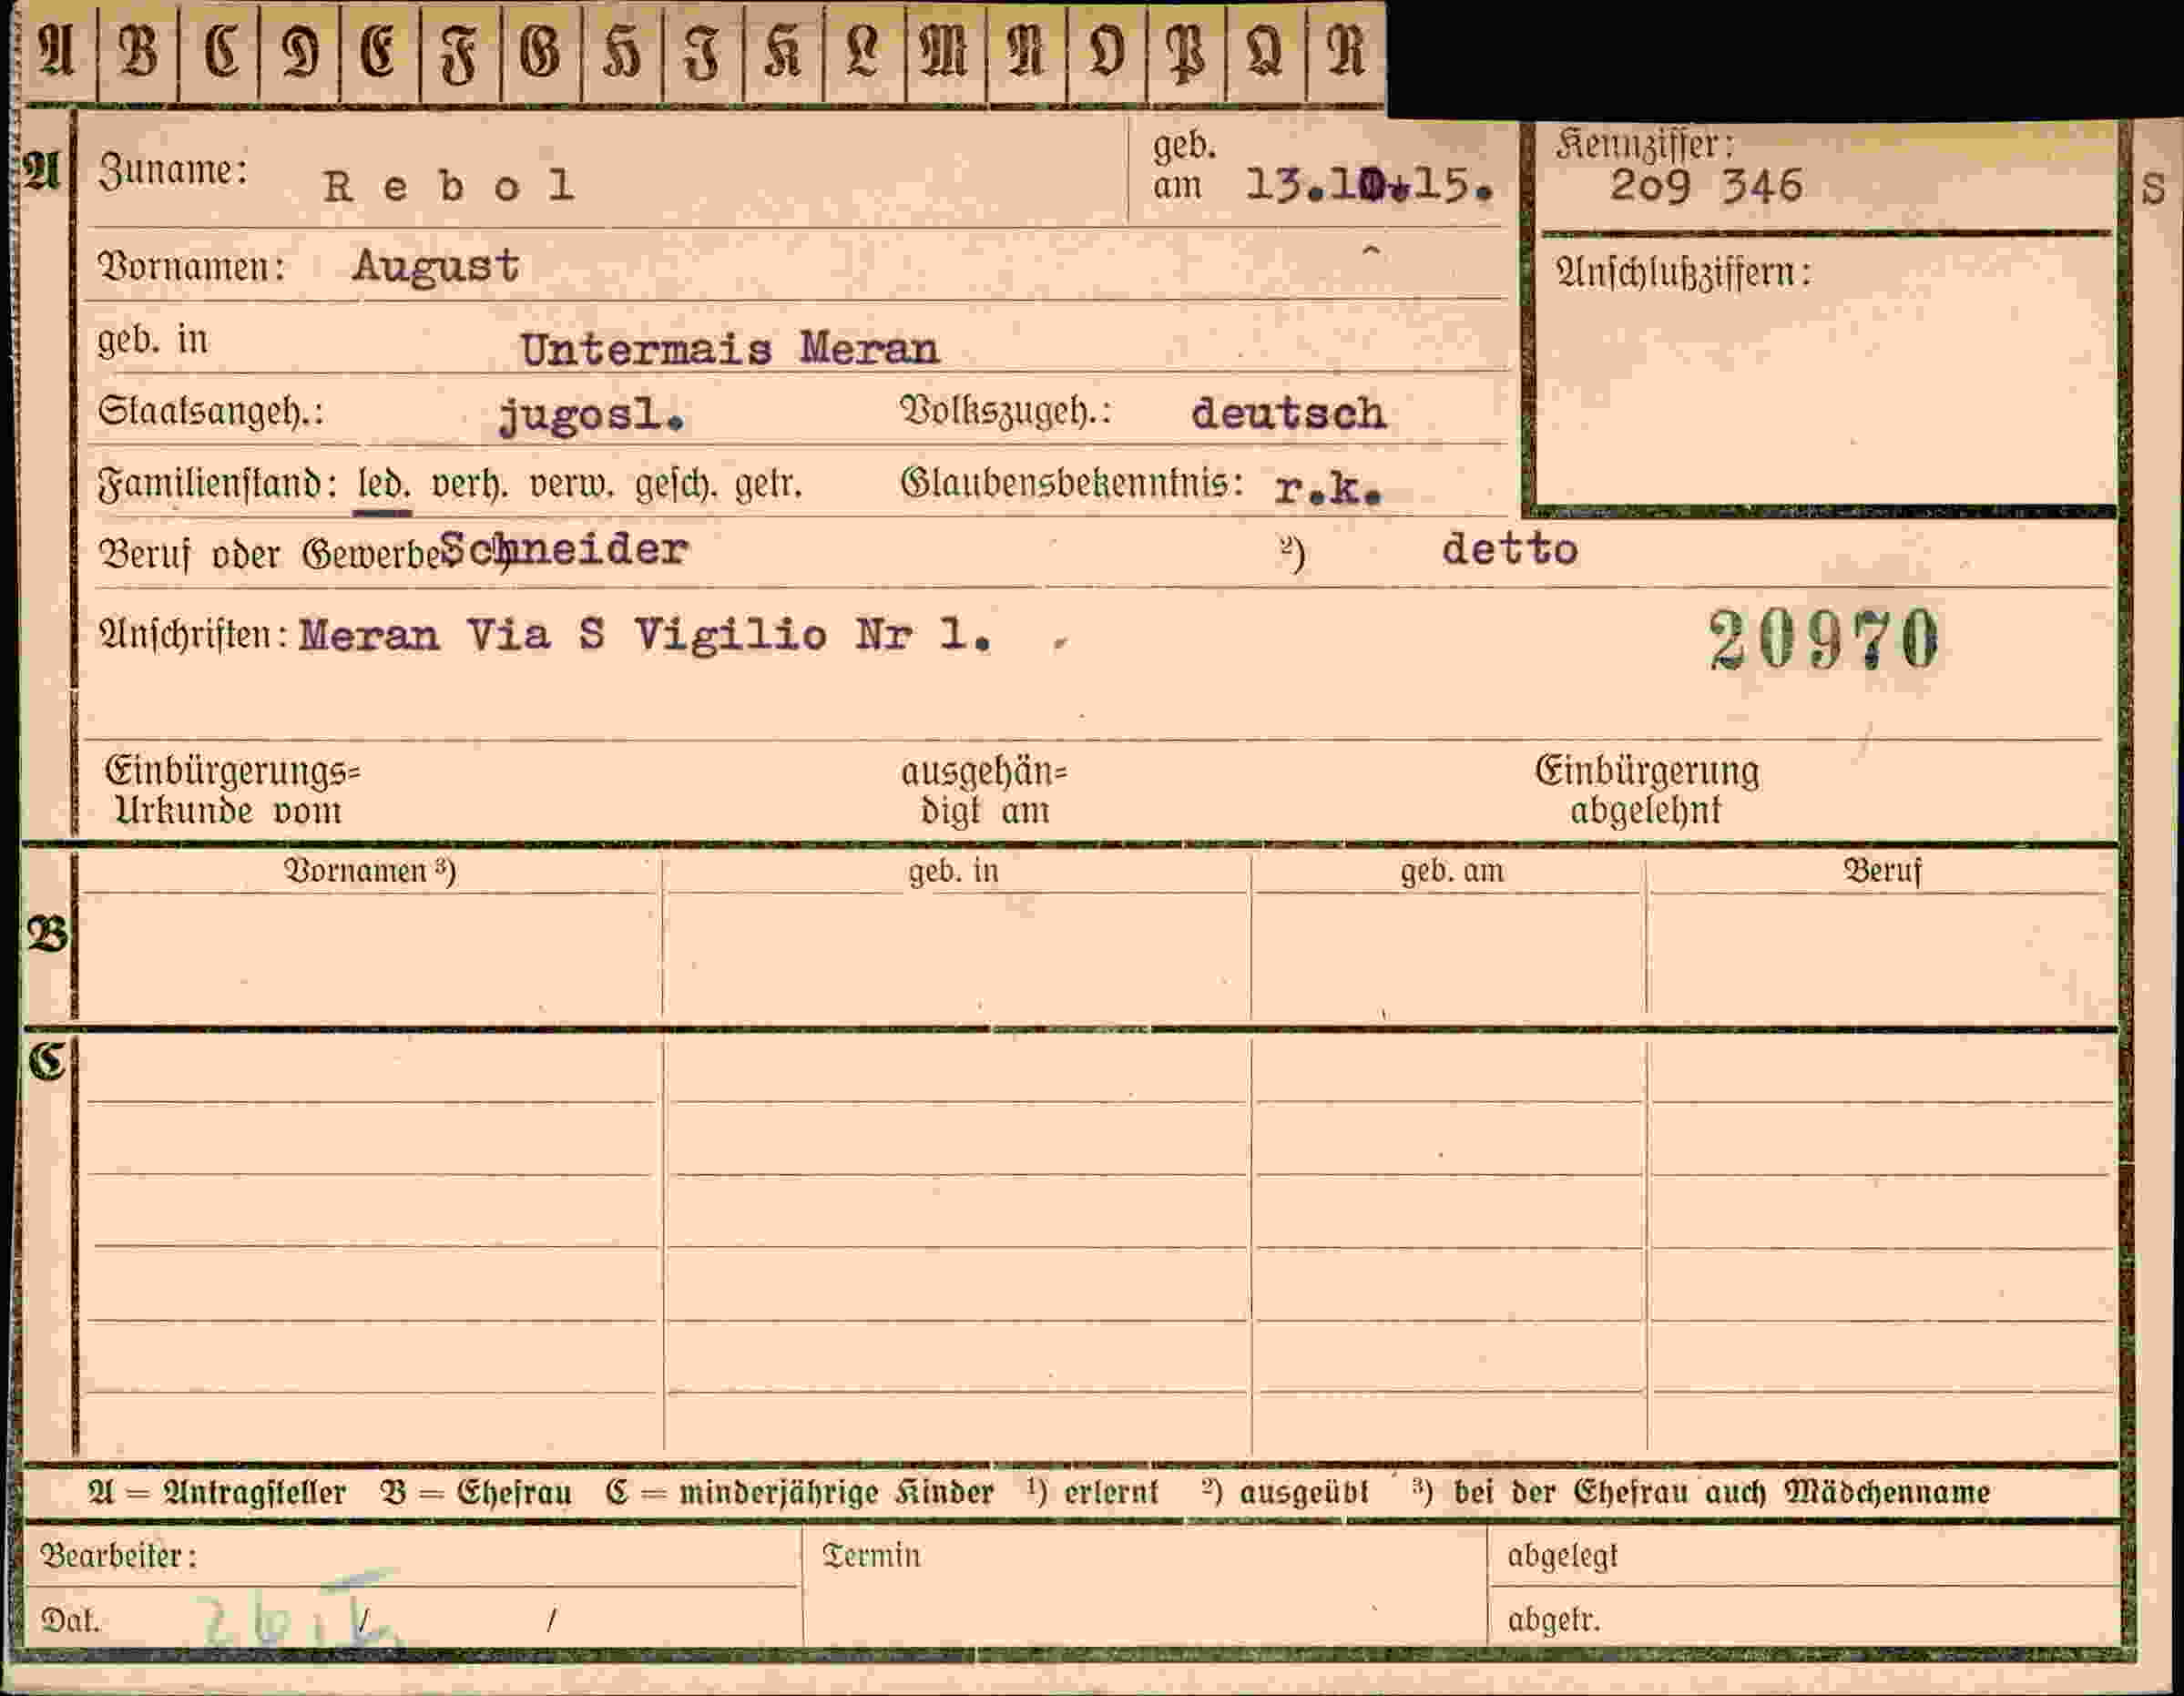Click the index tab letter A
Screen dimensions: 2184x1696
tap(56, 52)
